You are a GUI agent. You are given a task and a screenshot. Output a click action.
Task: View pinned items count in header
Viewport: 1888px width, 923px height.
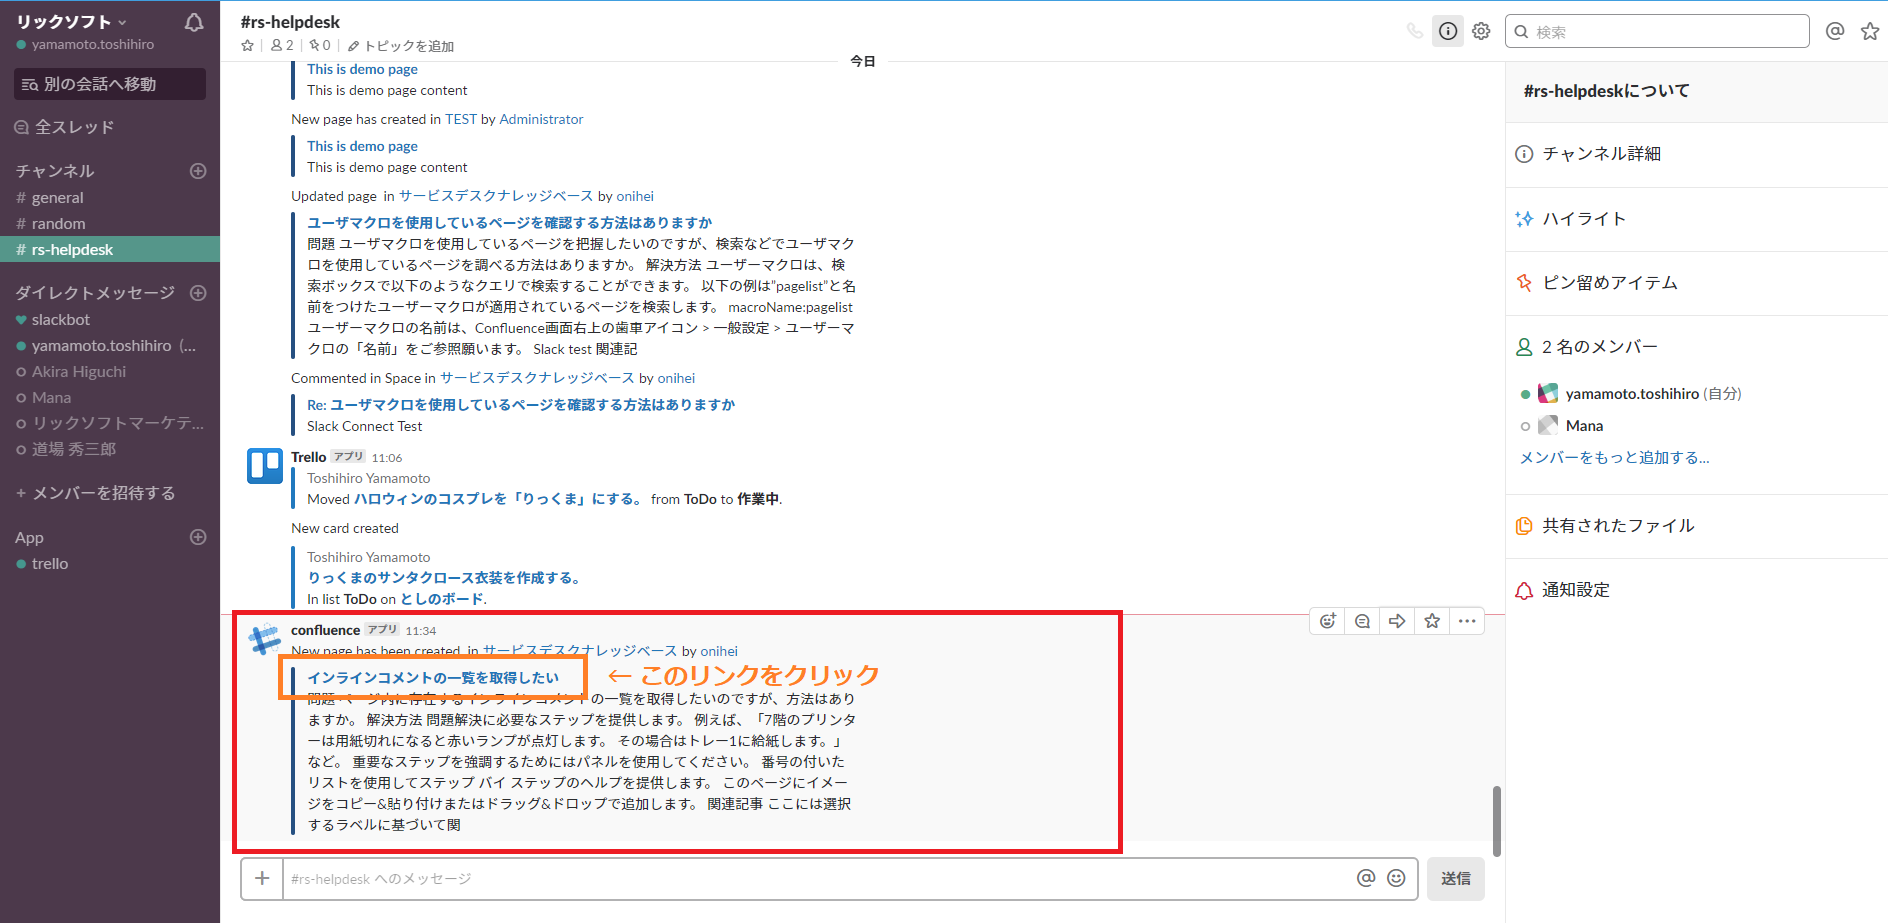coord(320,46)
